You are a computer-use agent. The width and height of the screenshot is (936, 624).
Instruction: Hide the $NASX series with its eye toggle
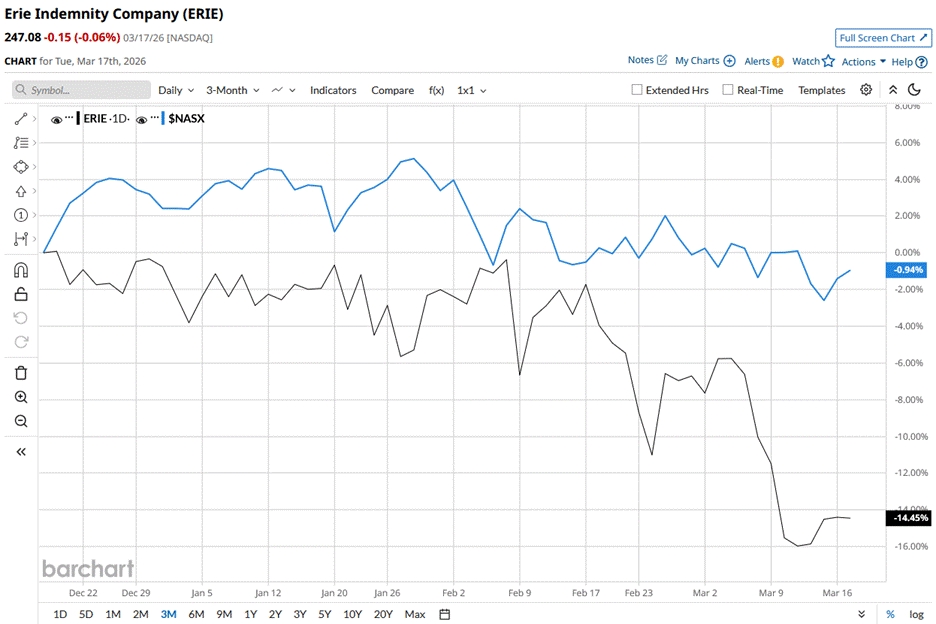click(143, 118)
